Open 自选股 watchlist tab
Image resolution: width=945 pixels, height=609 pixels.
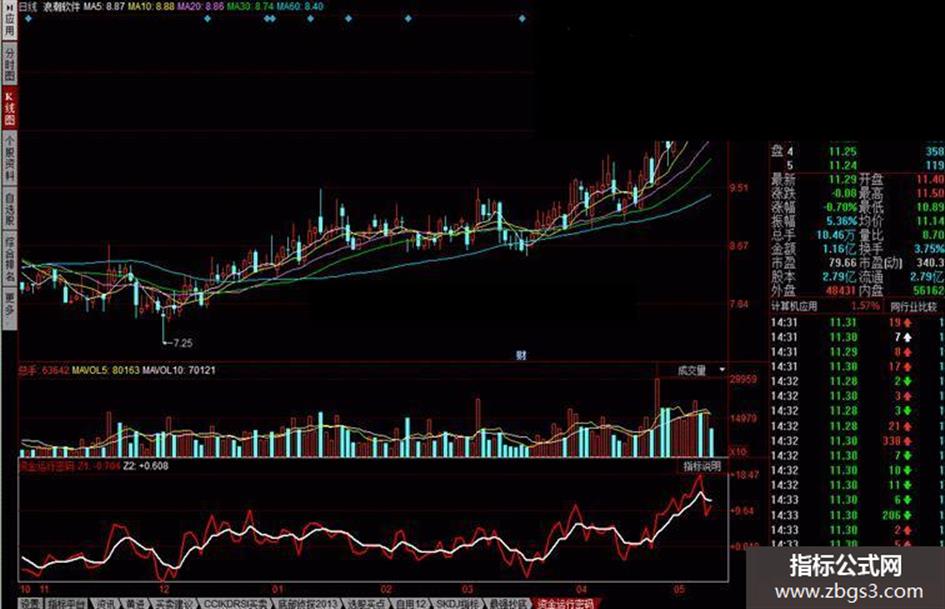[9, 210]
